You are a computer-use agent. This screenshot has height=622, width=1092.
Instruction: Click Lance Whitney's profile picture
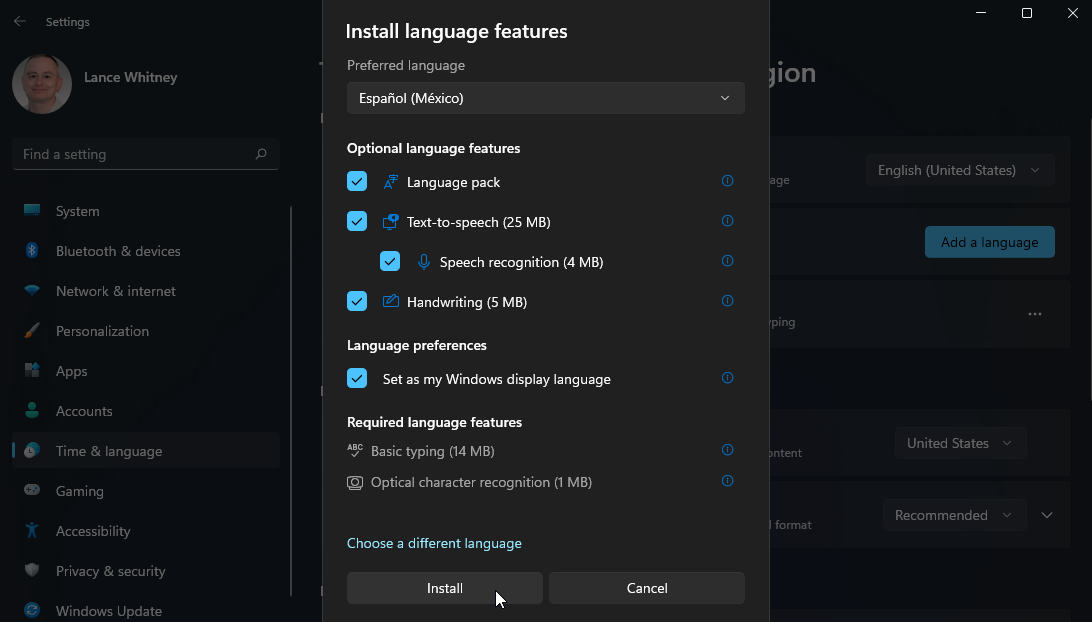pos(41,85)
